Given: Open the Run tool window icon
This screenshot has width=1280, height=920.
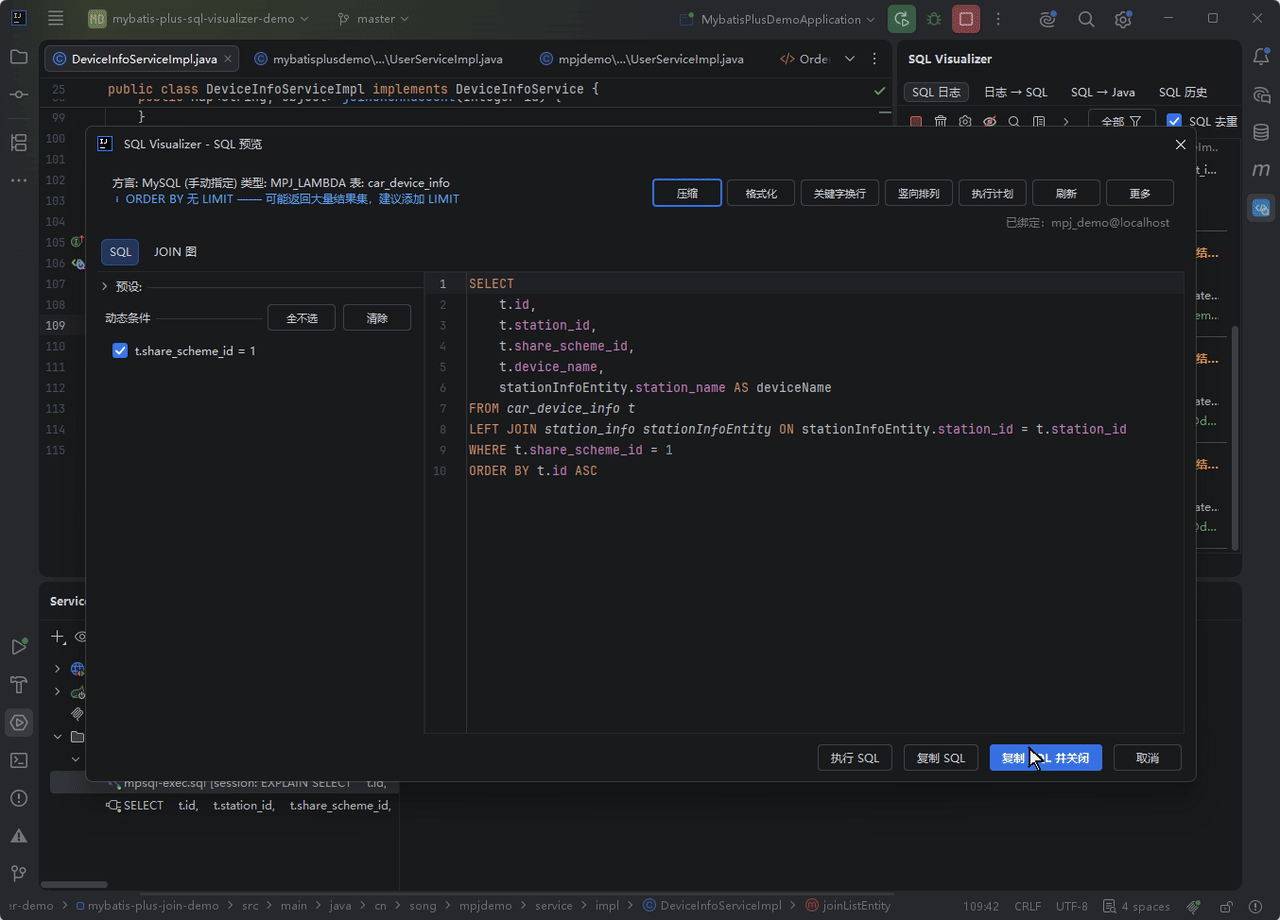Looking at the screenshot, I should (x=19, y=646).
